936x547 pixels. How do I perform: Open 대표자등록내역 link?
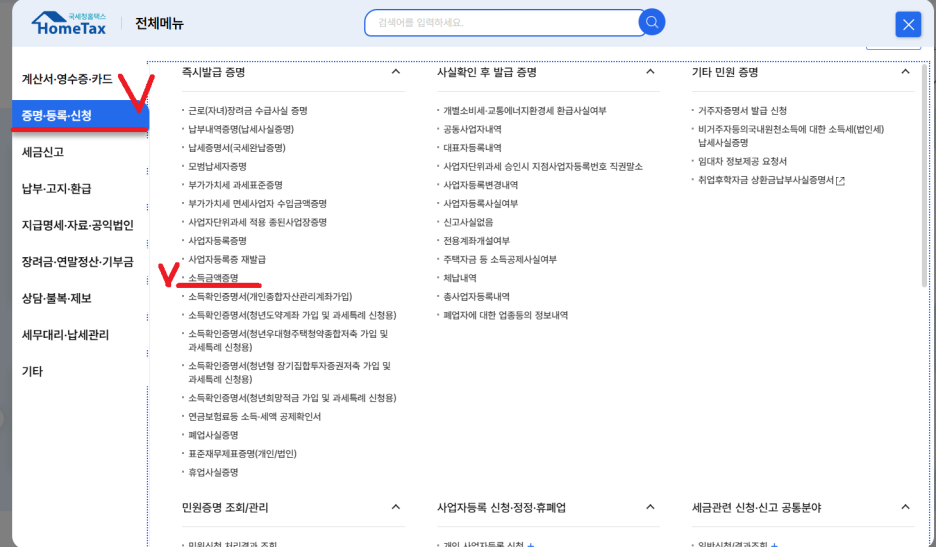click(x=472, y=147)
